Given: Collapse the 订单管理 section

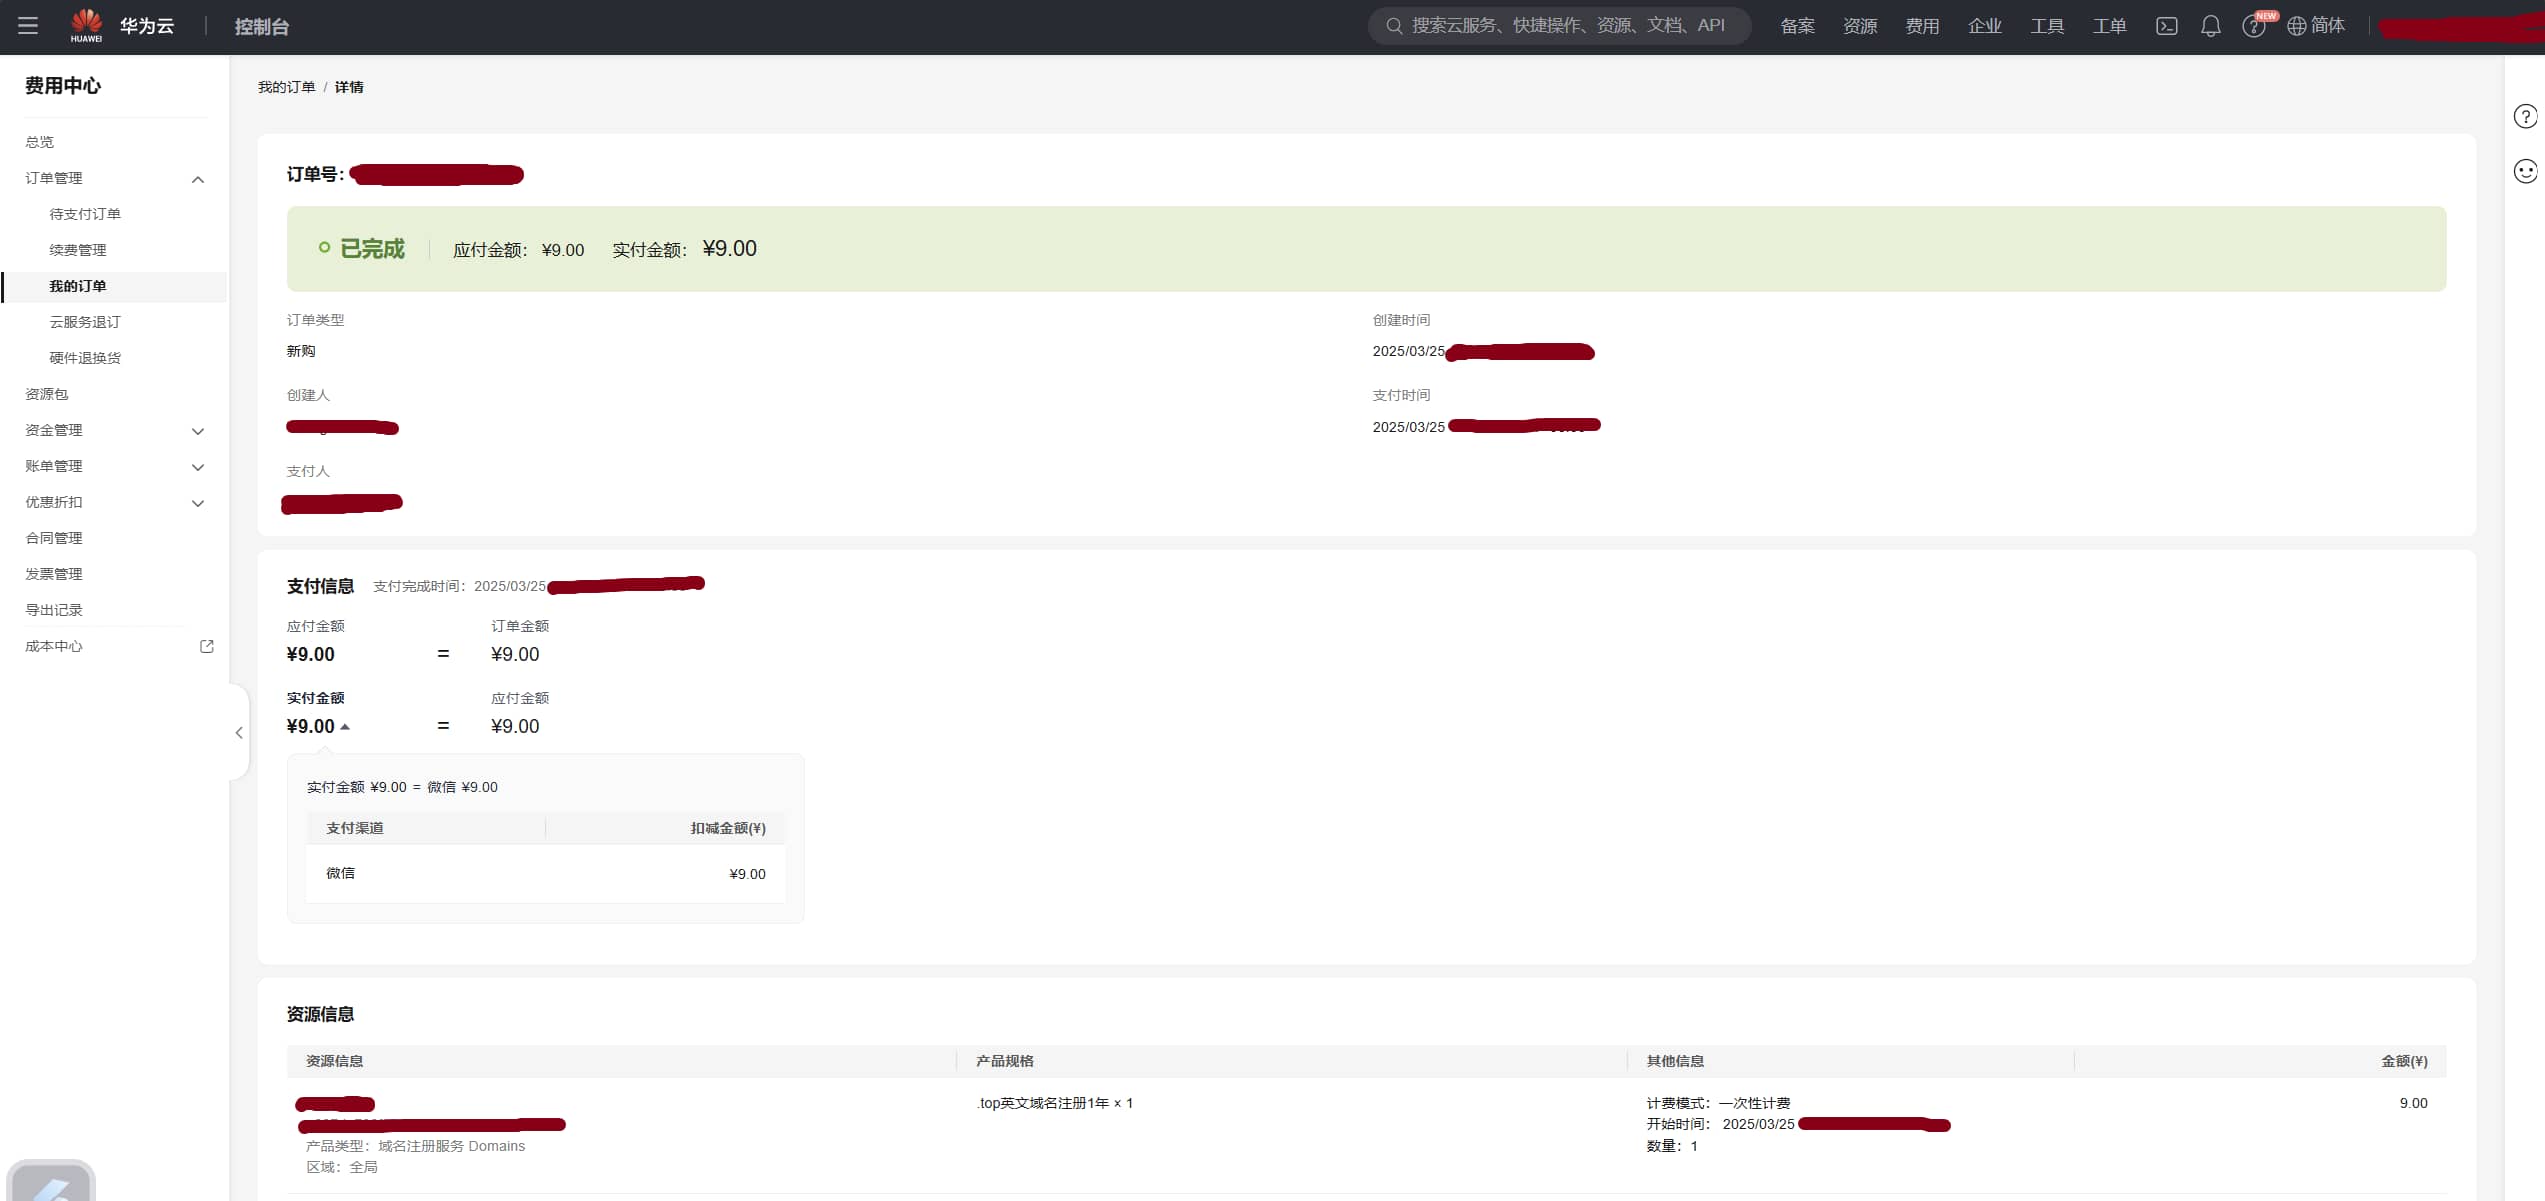Looking at the screenshot, I should tap(198, 179).
